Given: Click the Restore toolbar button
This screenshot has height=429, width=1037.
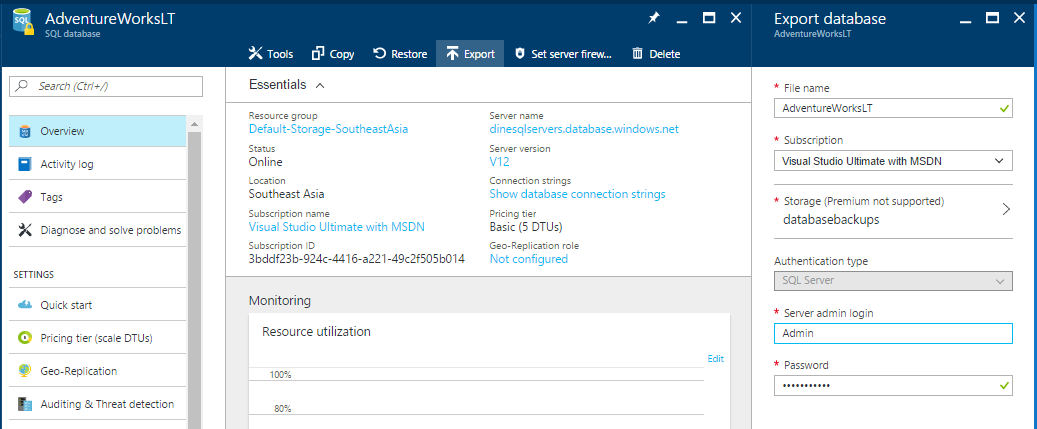Looking at the screenshot, I should (400, 54).
